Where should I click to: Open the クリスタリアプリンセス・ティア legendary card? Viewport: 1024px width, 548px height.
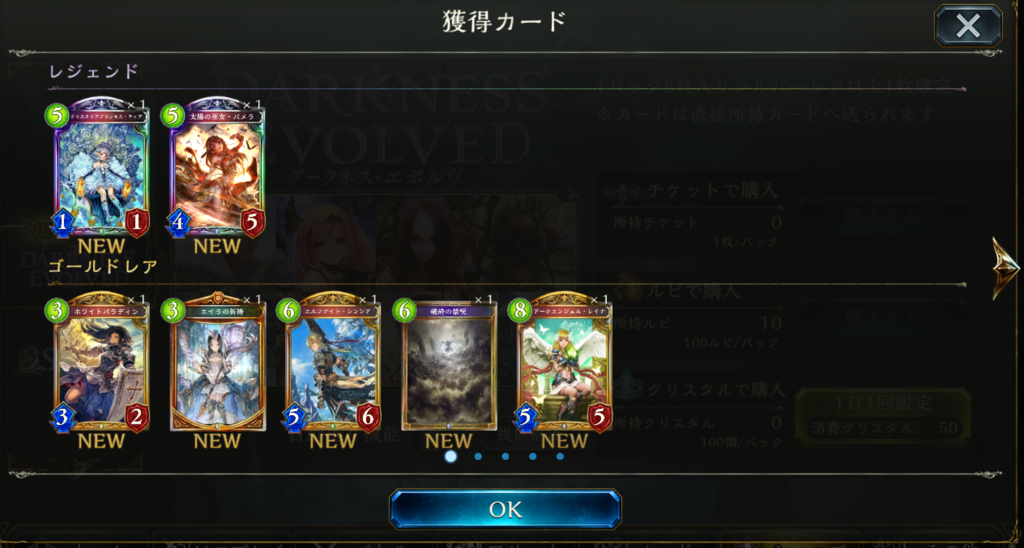click(x=101, y=167)
